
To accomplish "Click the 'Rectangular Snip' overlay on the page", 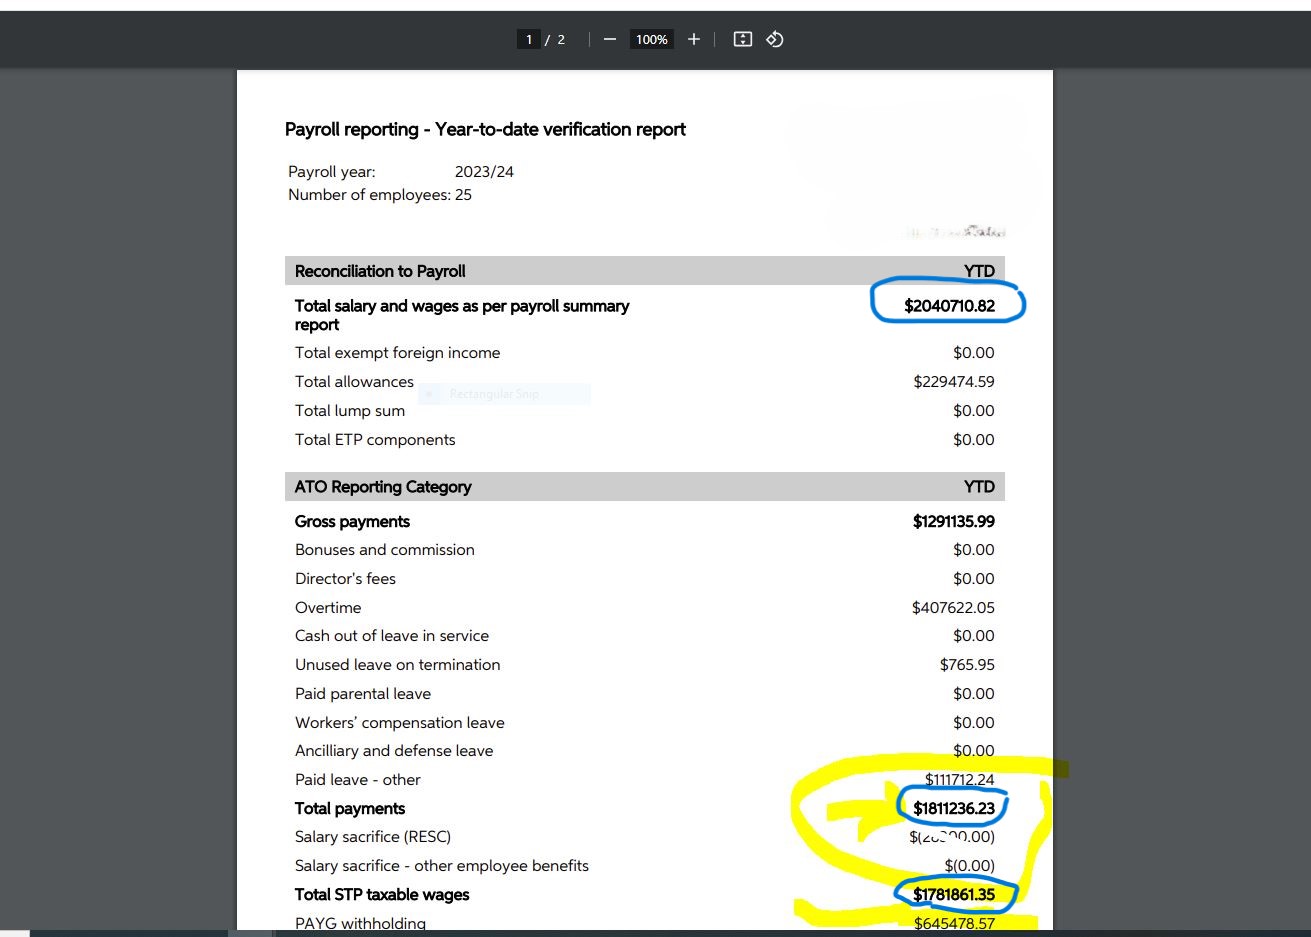I will tap(494, 394).
